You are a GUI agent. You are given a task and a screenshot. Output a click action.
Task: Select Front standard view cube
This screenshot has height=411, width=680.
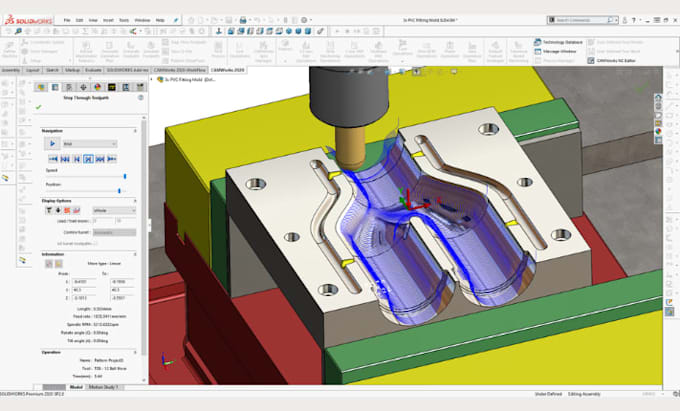[x=231, y=31]
